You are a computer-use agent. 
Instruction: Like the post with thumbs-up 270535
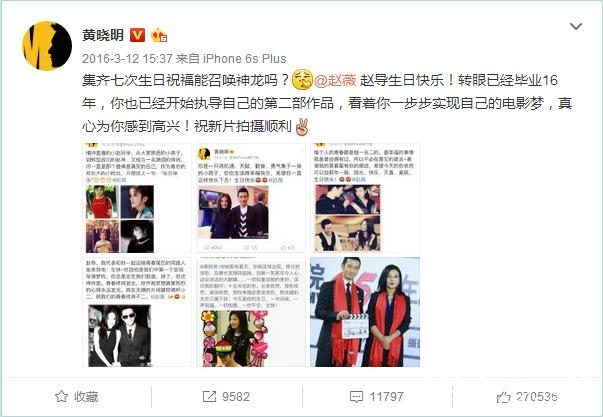[x=503, y=397]
